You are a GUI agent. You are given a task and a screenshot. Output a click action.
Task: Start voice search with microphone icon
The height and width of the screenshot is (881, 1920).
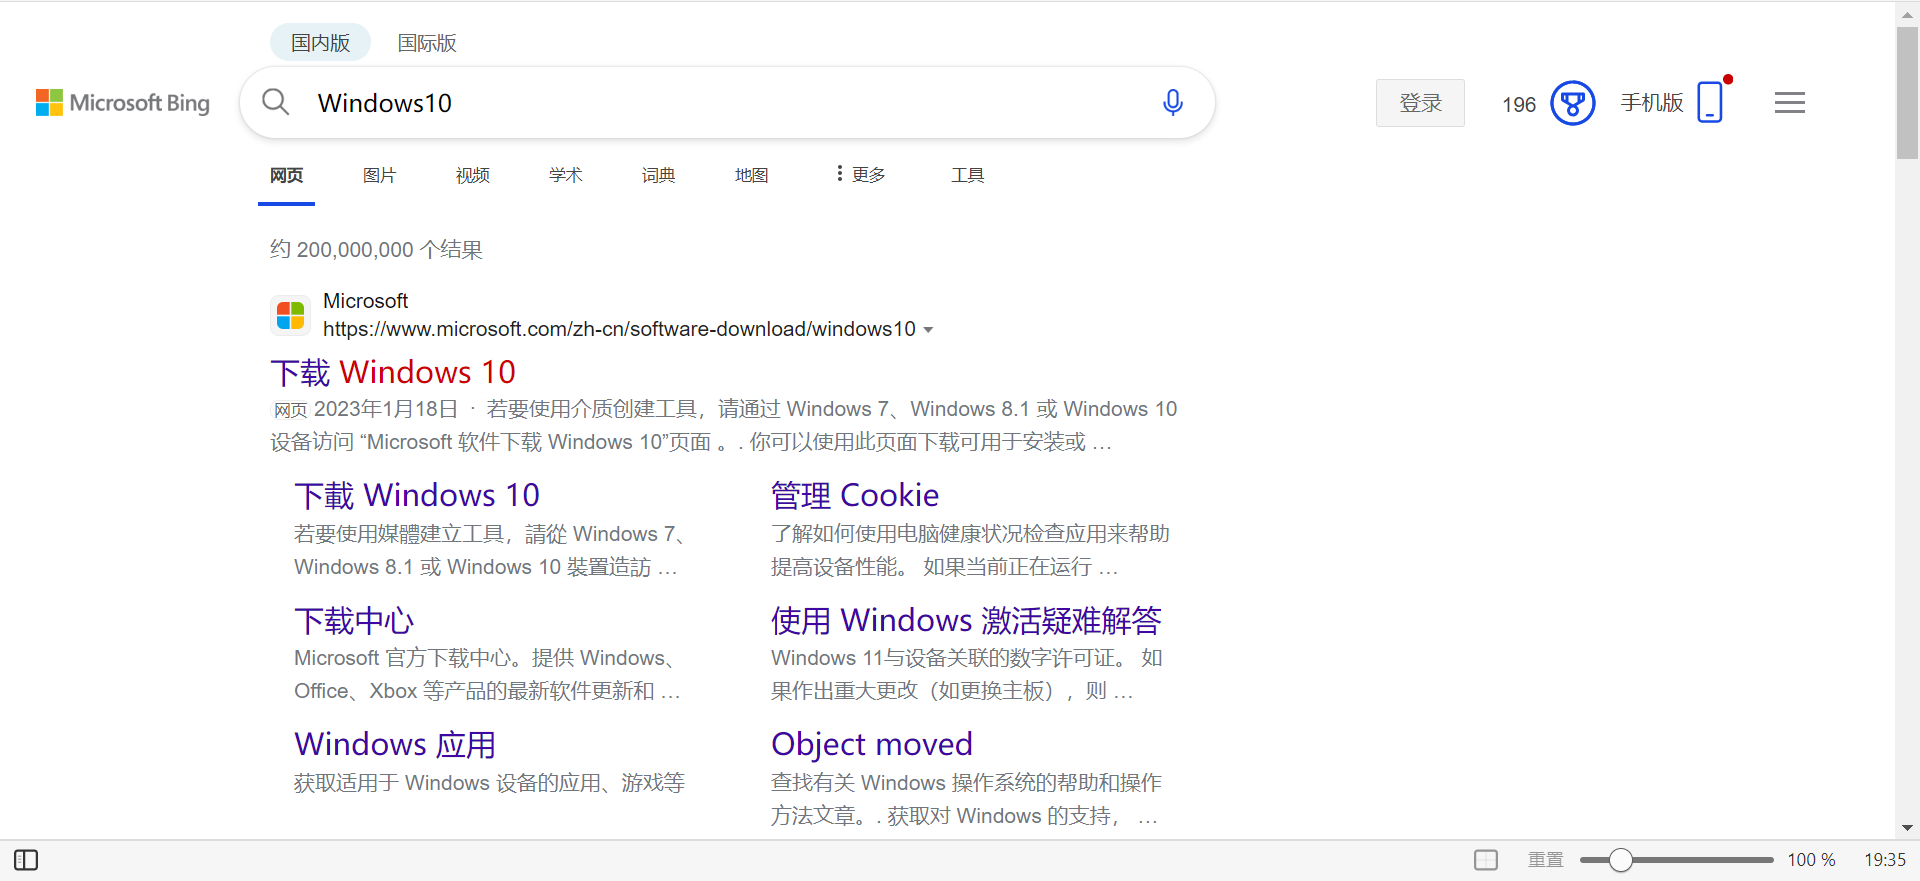point(1173,102)
